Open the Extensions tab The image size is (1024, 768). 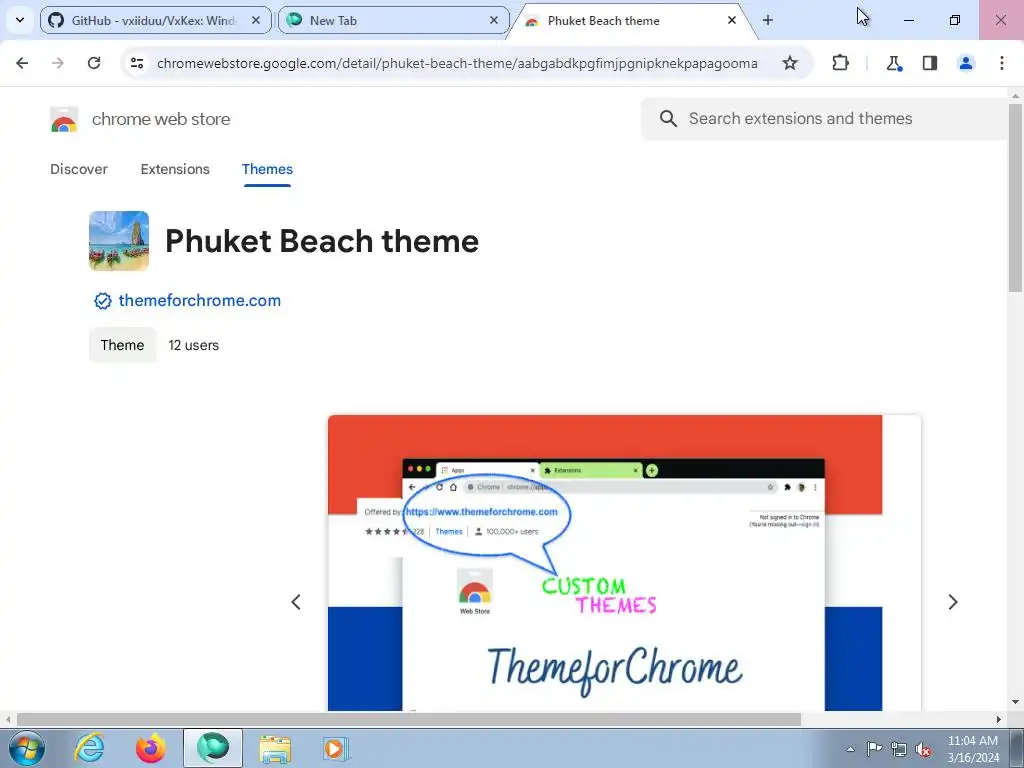tap(175, 169)
